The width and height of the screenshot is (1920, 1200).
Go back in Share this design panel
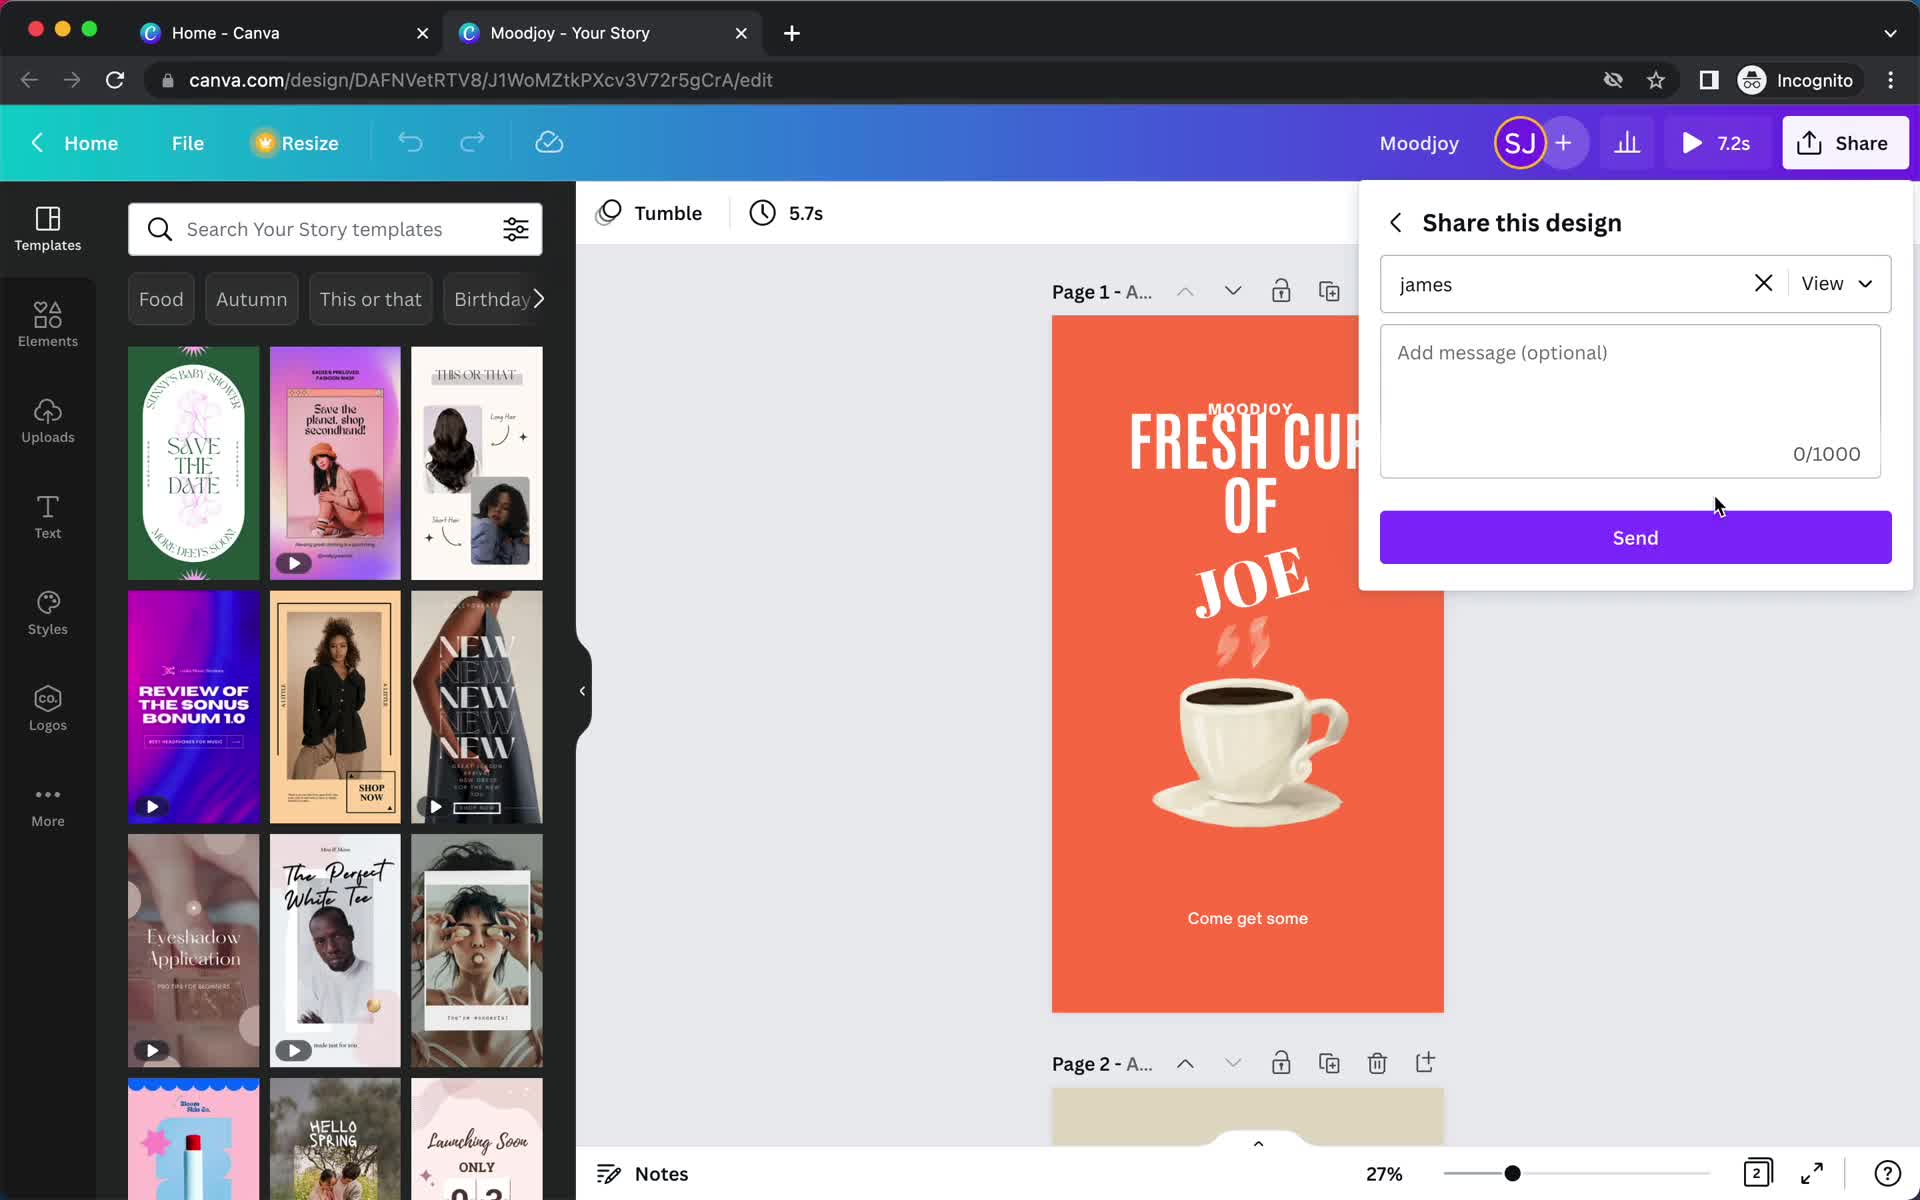(x=1396, y=223)
